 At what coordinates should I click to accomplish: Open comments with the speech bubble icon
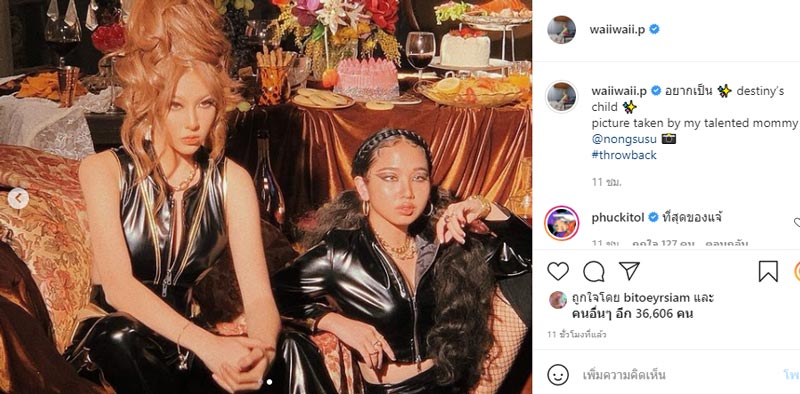[x=593, y=272]
